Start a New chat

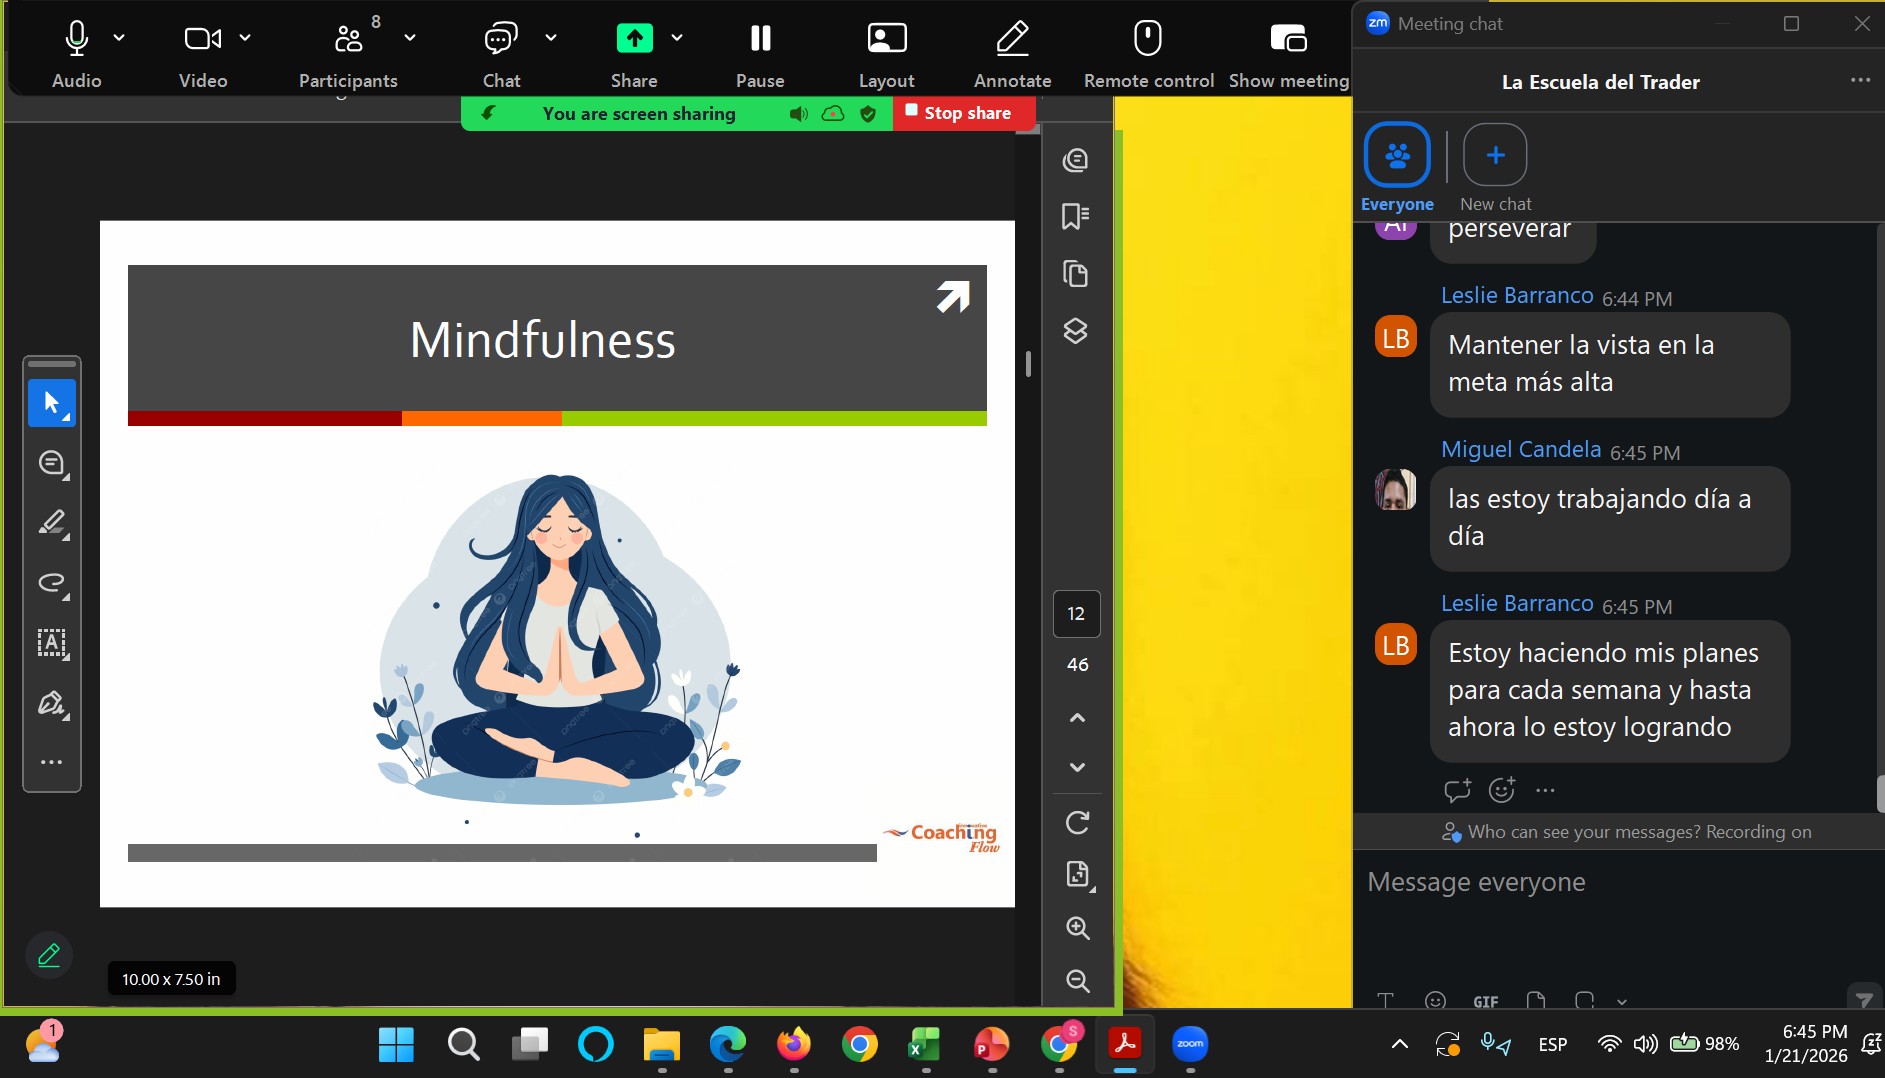click(x=1495, y=155)
